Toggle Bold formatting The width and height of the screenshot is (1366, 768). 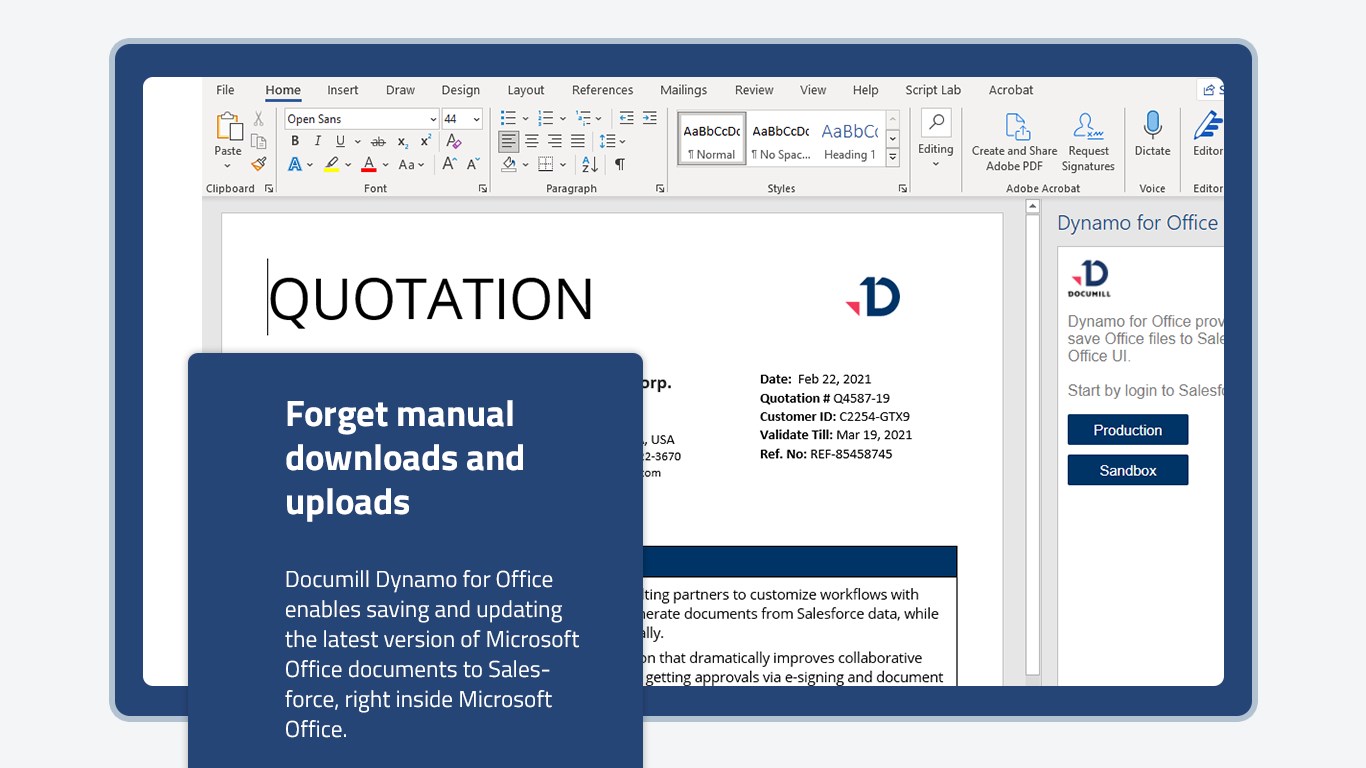(295, 141)
